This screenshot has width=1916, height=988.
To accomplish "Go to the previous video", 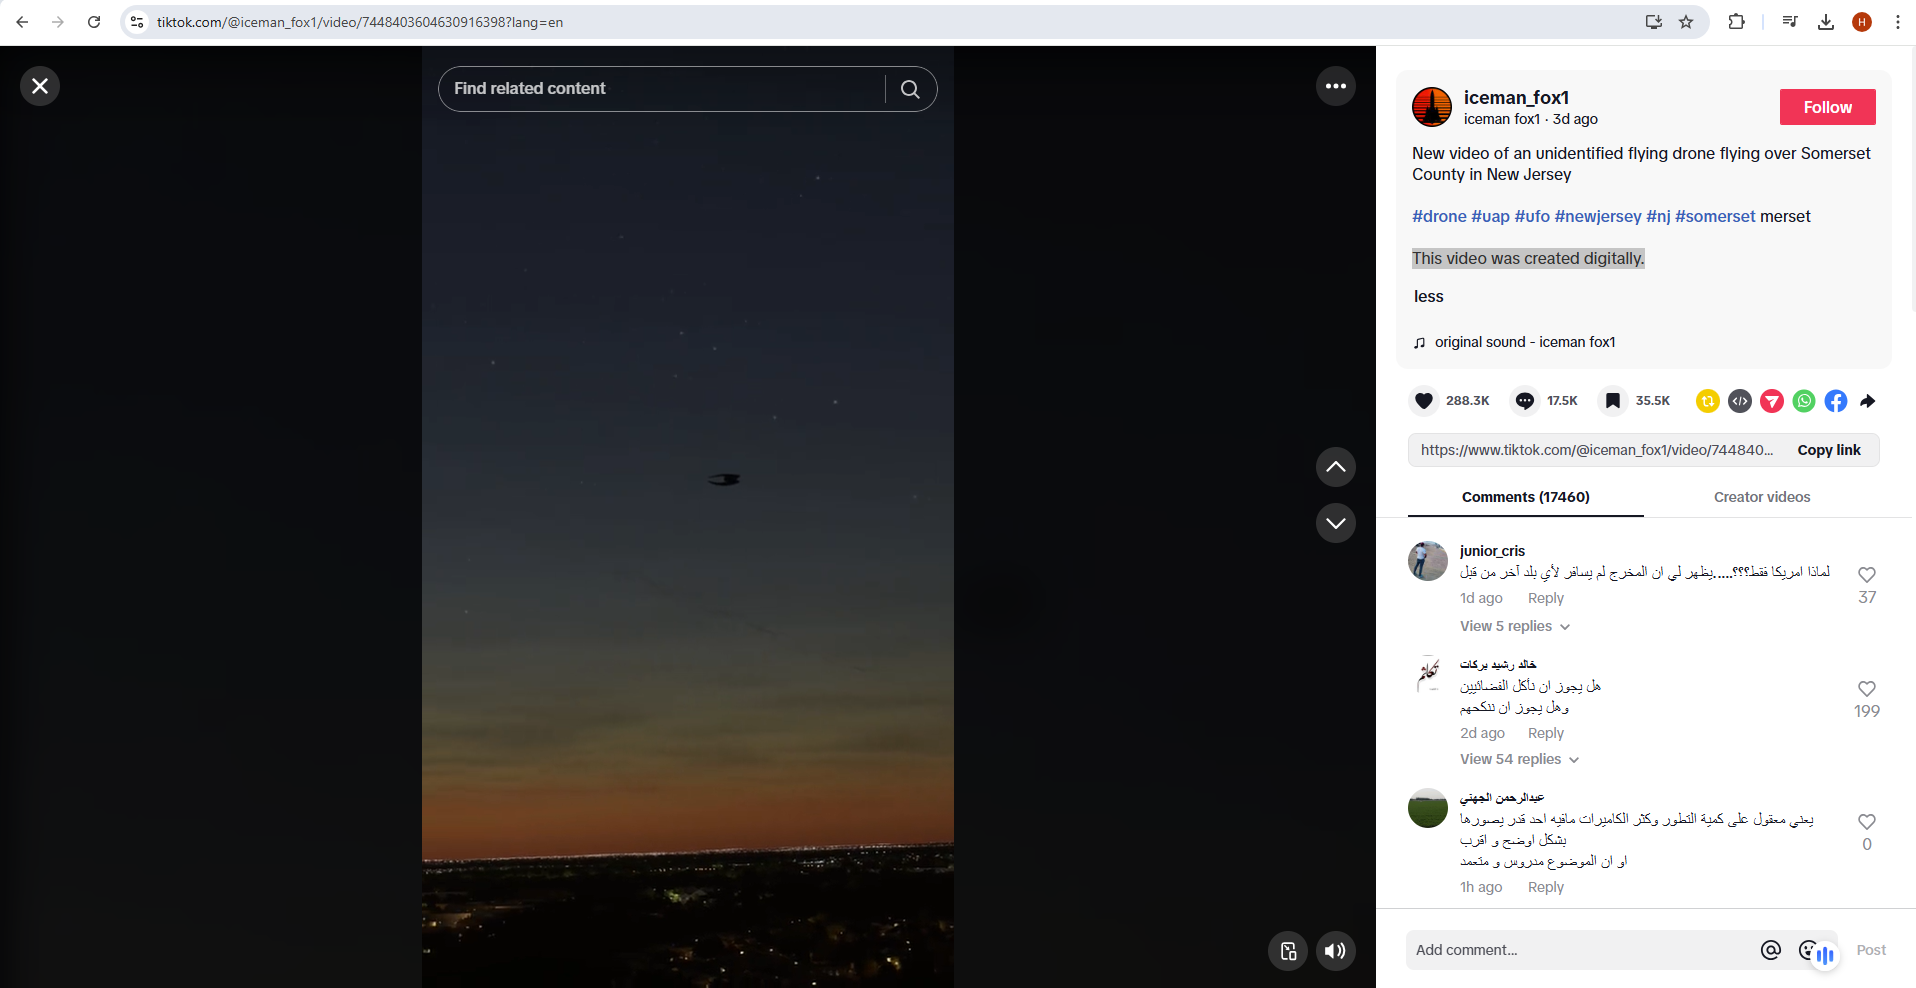I will [1335, 467].
